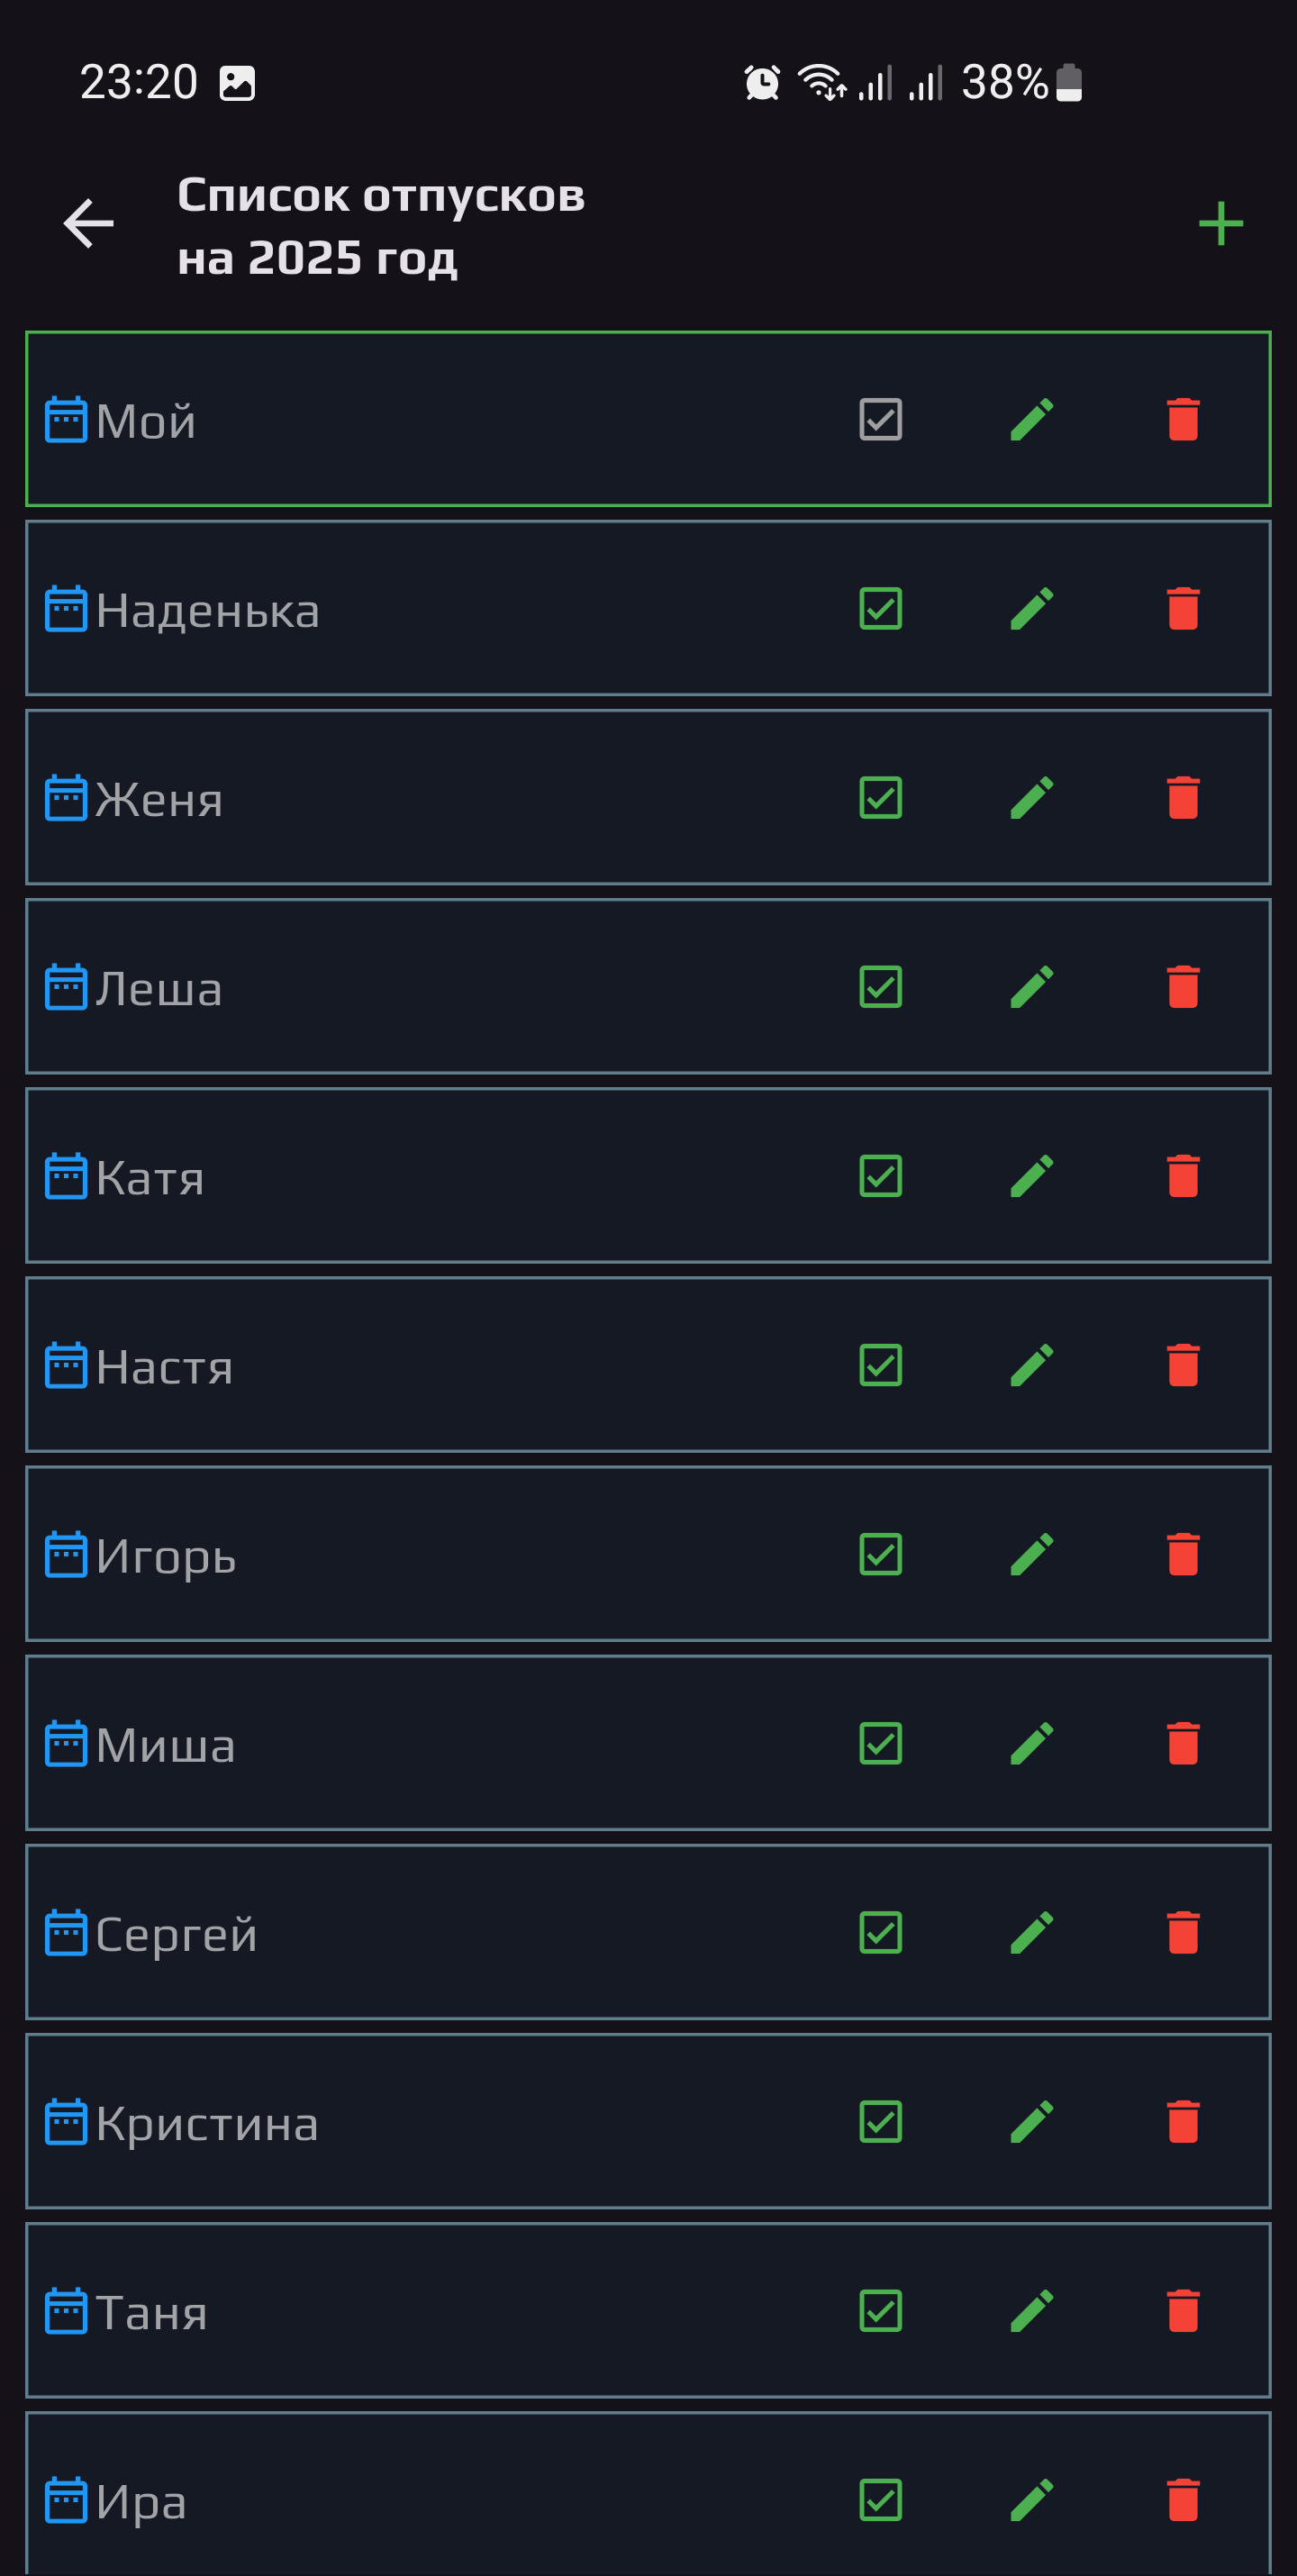The width and height of the screenshot is (1297, 2576).
Task: Edit the Наденька vacation entry
Action: 1032,609
